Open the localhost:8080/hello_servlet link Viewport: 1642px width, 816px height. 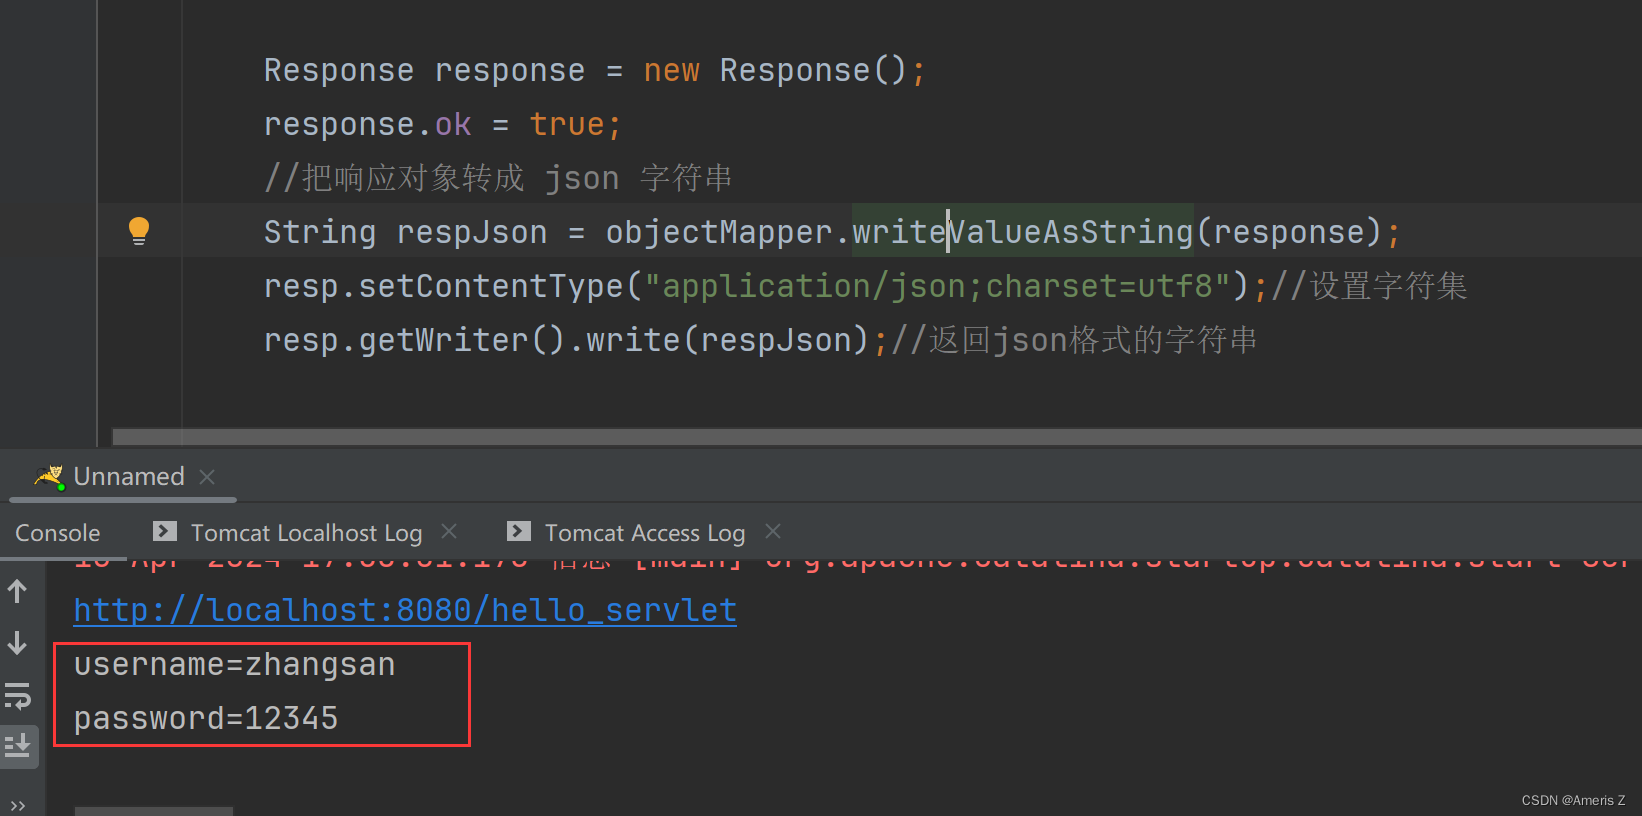(404, 609)
